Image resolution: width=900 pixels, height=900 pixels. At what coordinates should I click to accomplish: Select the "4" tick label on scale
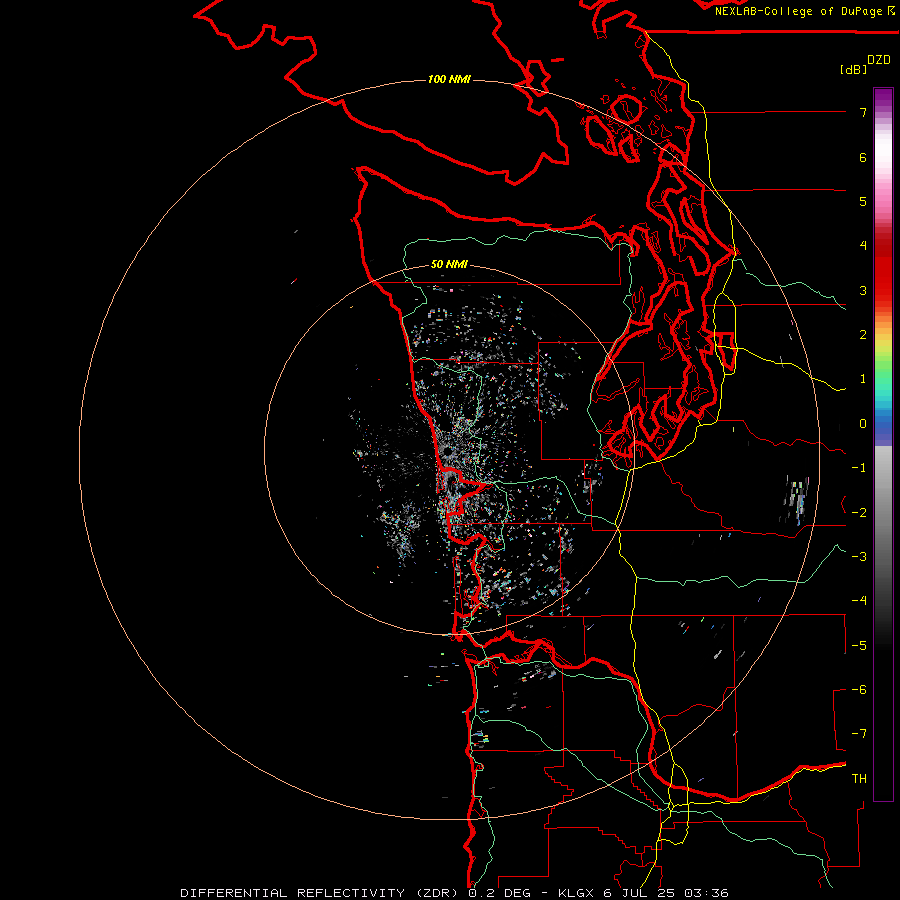(x=863, y=246)
